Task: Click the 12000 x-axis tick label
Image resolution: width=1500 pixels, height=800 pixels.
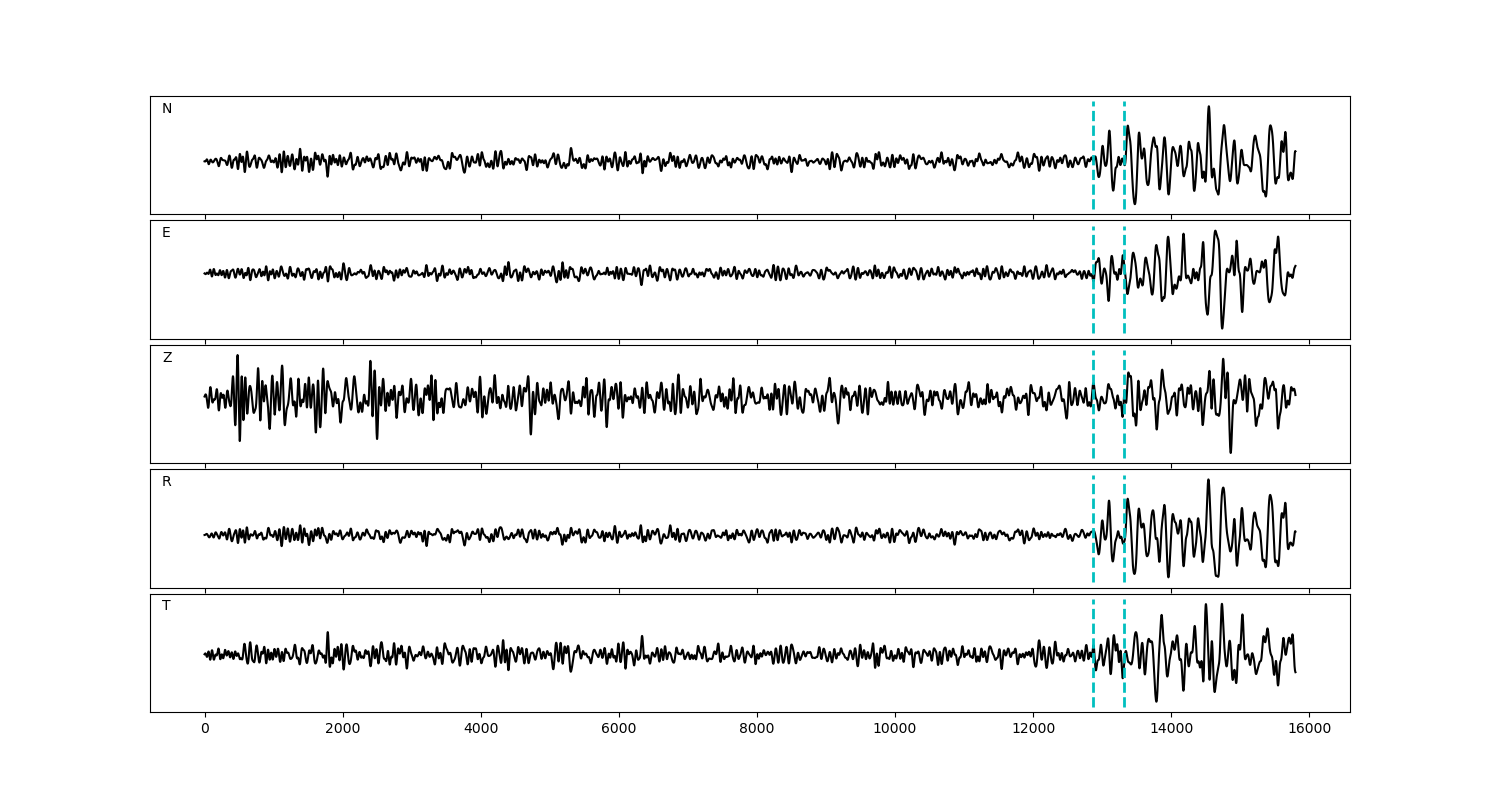Action: (x=1033, y=730)
